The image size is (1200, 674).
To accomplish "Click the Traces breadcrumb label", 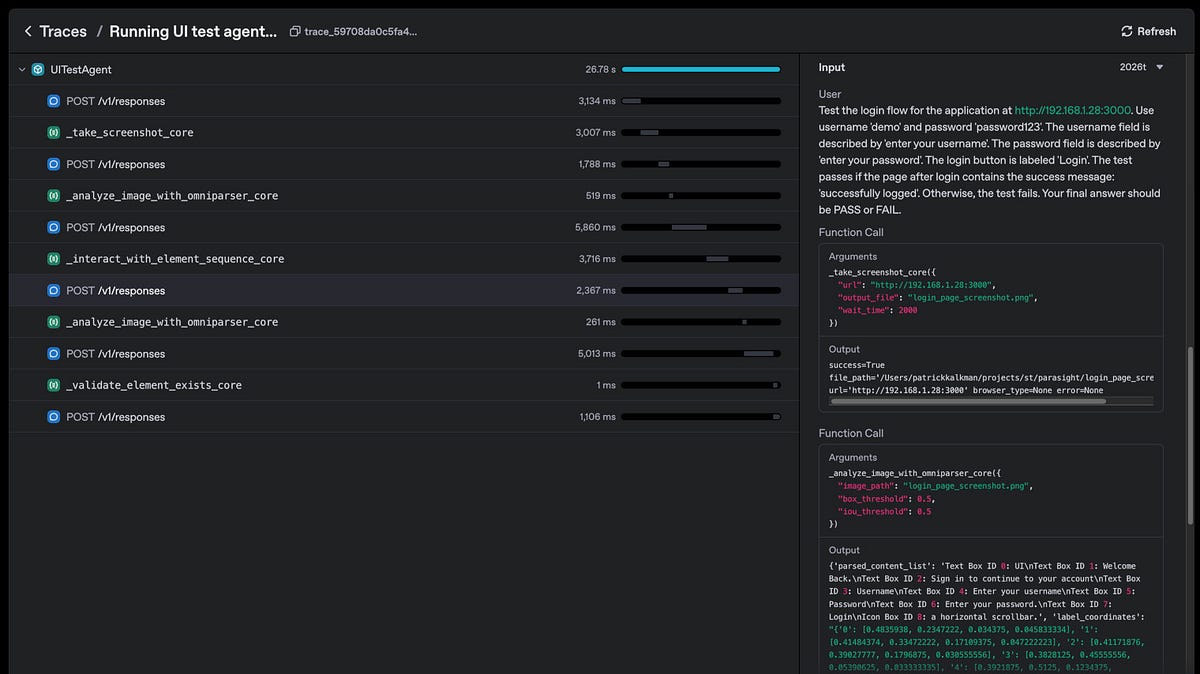I will point(63,32).
